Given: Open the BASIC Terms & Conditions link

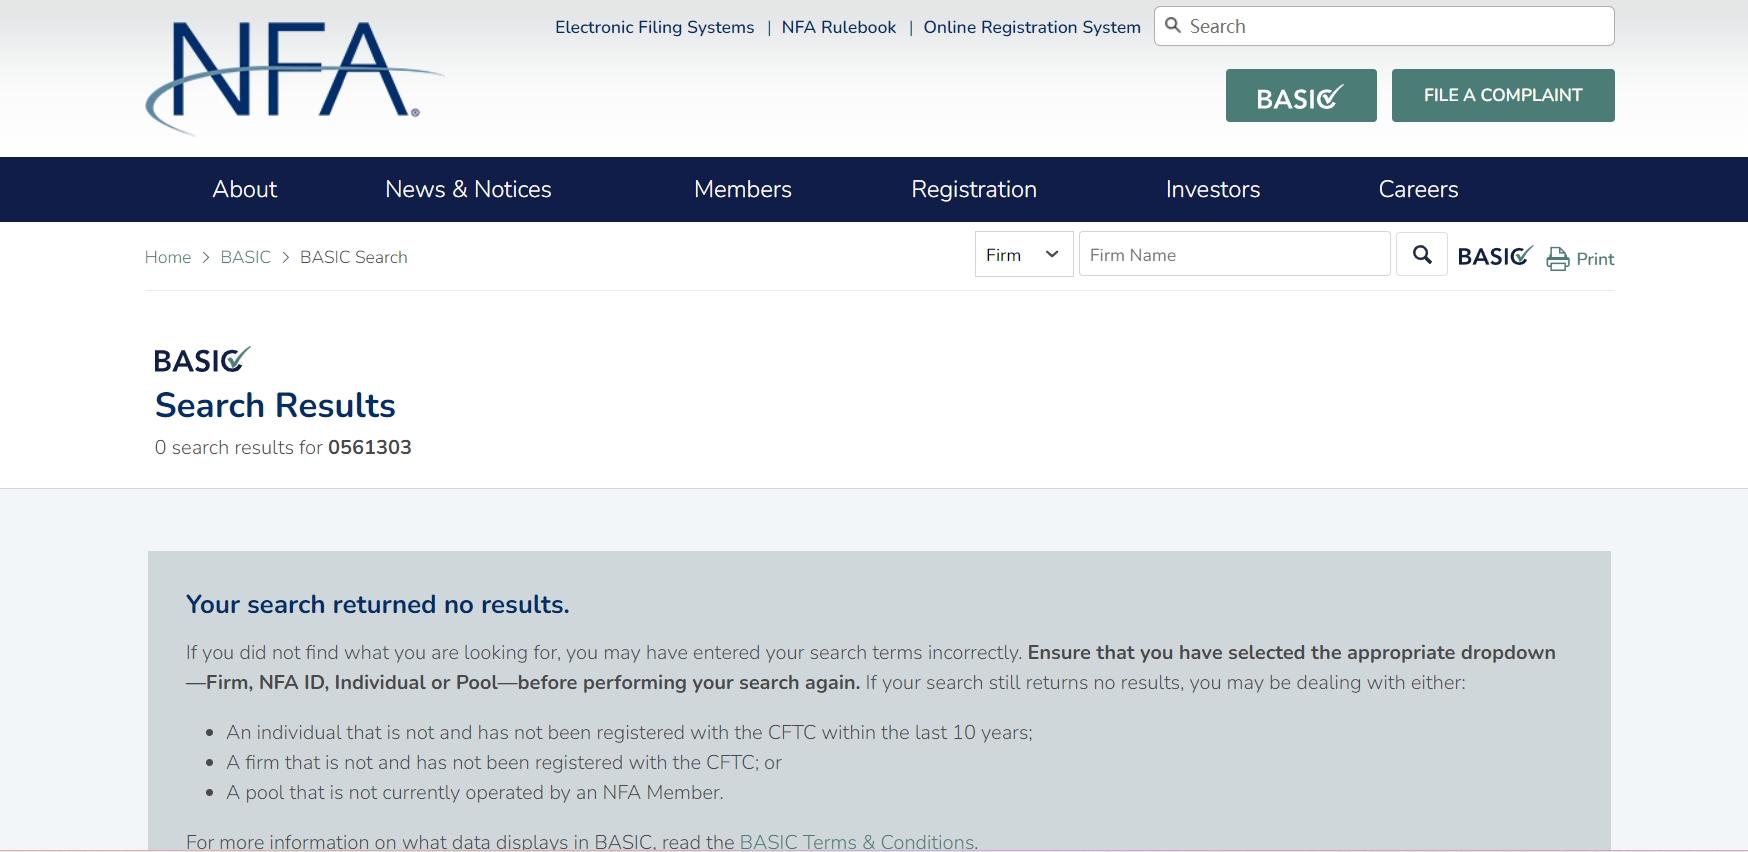Looking at the screenshot, I should click(x=859, y=842).
